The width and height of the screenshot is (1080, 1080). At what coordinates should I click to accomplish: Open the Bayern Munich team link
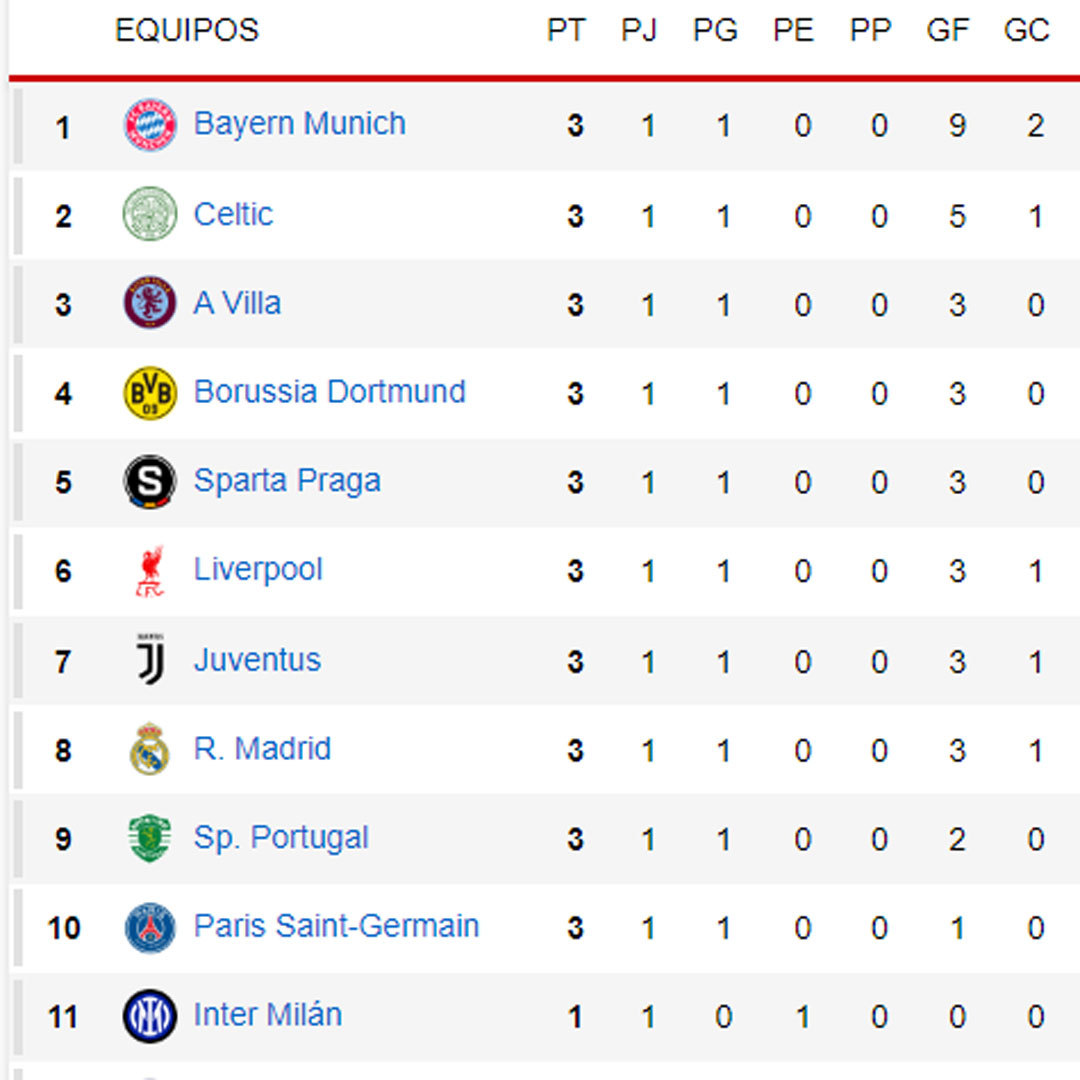pyautogui.click(x=299, y=123)
